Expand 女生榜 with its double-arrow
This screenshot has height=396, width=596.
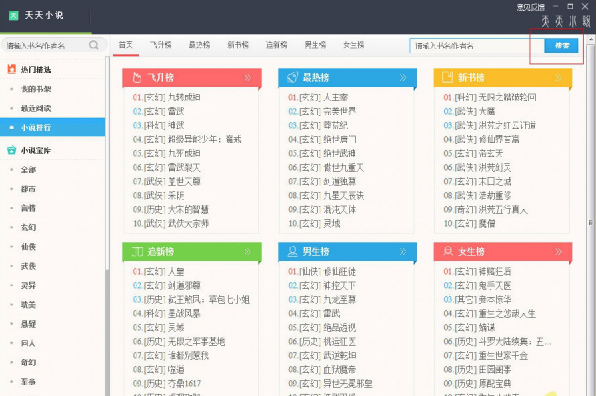[x=558, y=251]
